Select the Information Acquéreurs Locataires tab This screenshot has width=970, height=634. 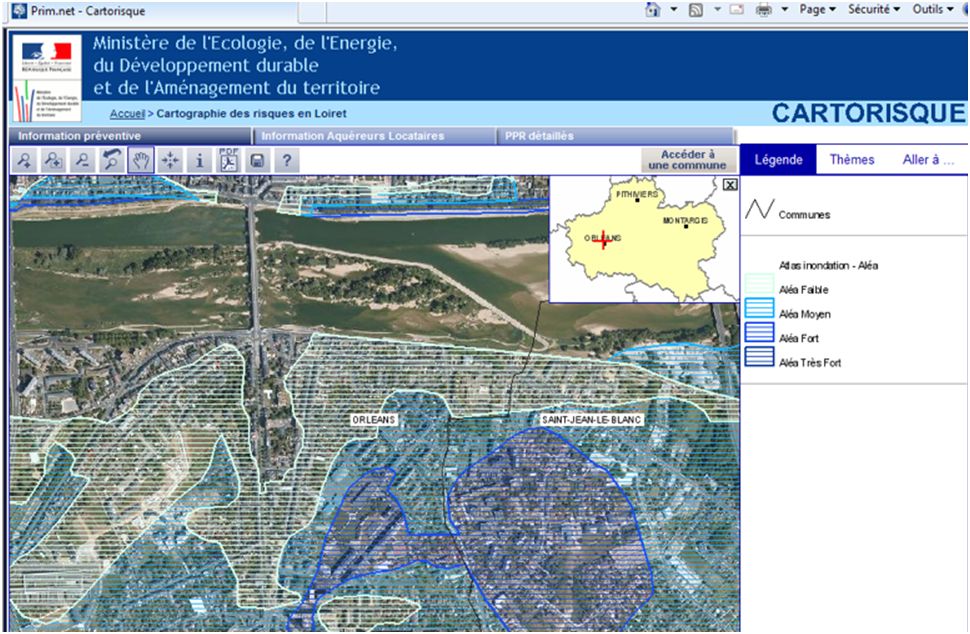[352, 136]
